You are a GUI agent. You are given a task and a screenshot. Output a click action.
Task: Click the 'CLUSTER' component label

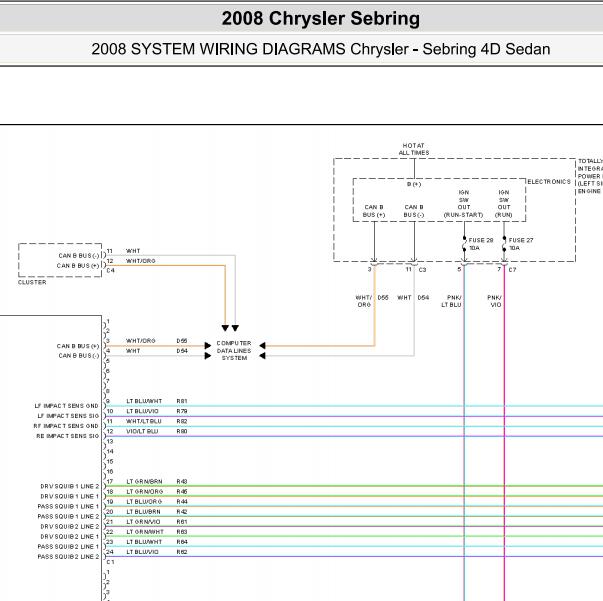(32, 282)
